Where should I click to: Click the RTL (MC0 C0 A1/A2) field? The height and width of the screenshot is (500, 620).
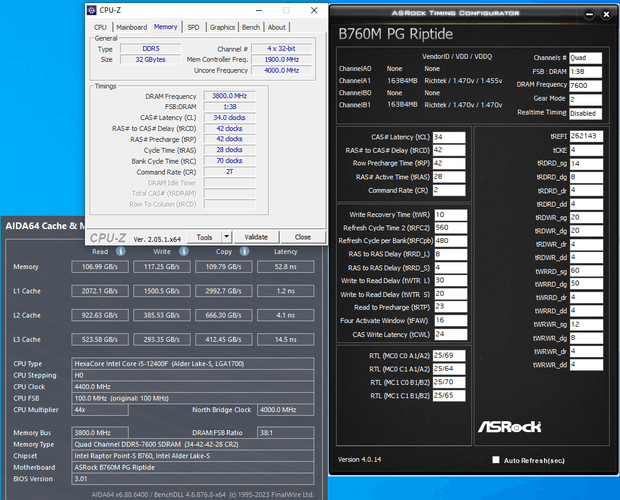coord(449,355)
